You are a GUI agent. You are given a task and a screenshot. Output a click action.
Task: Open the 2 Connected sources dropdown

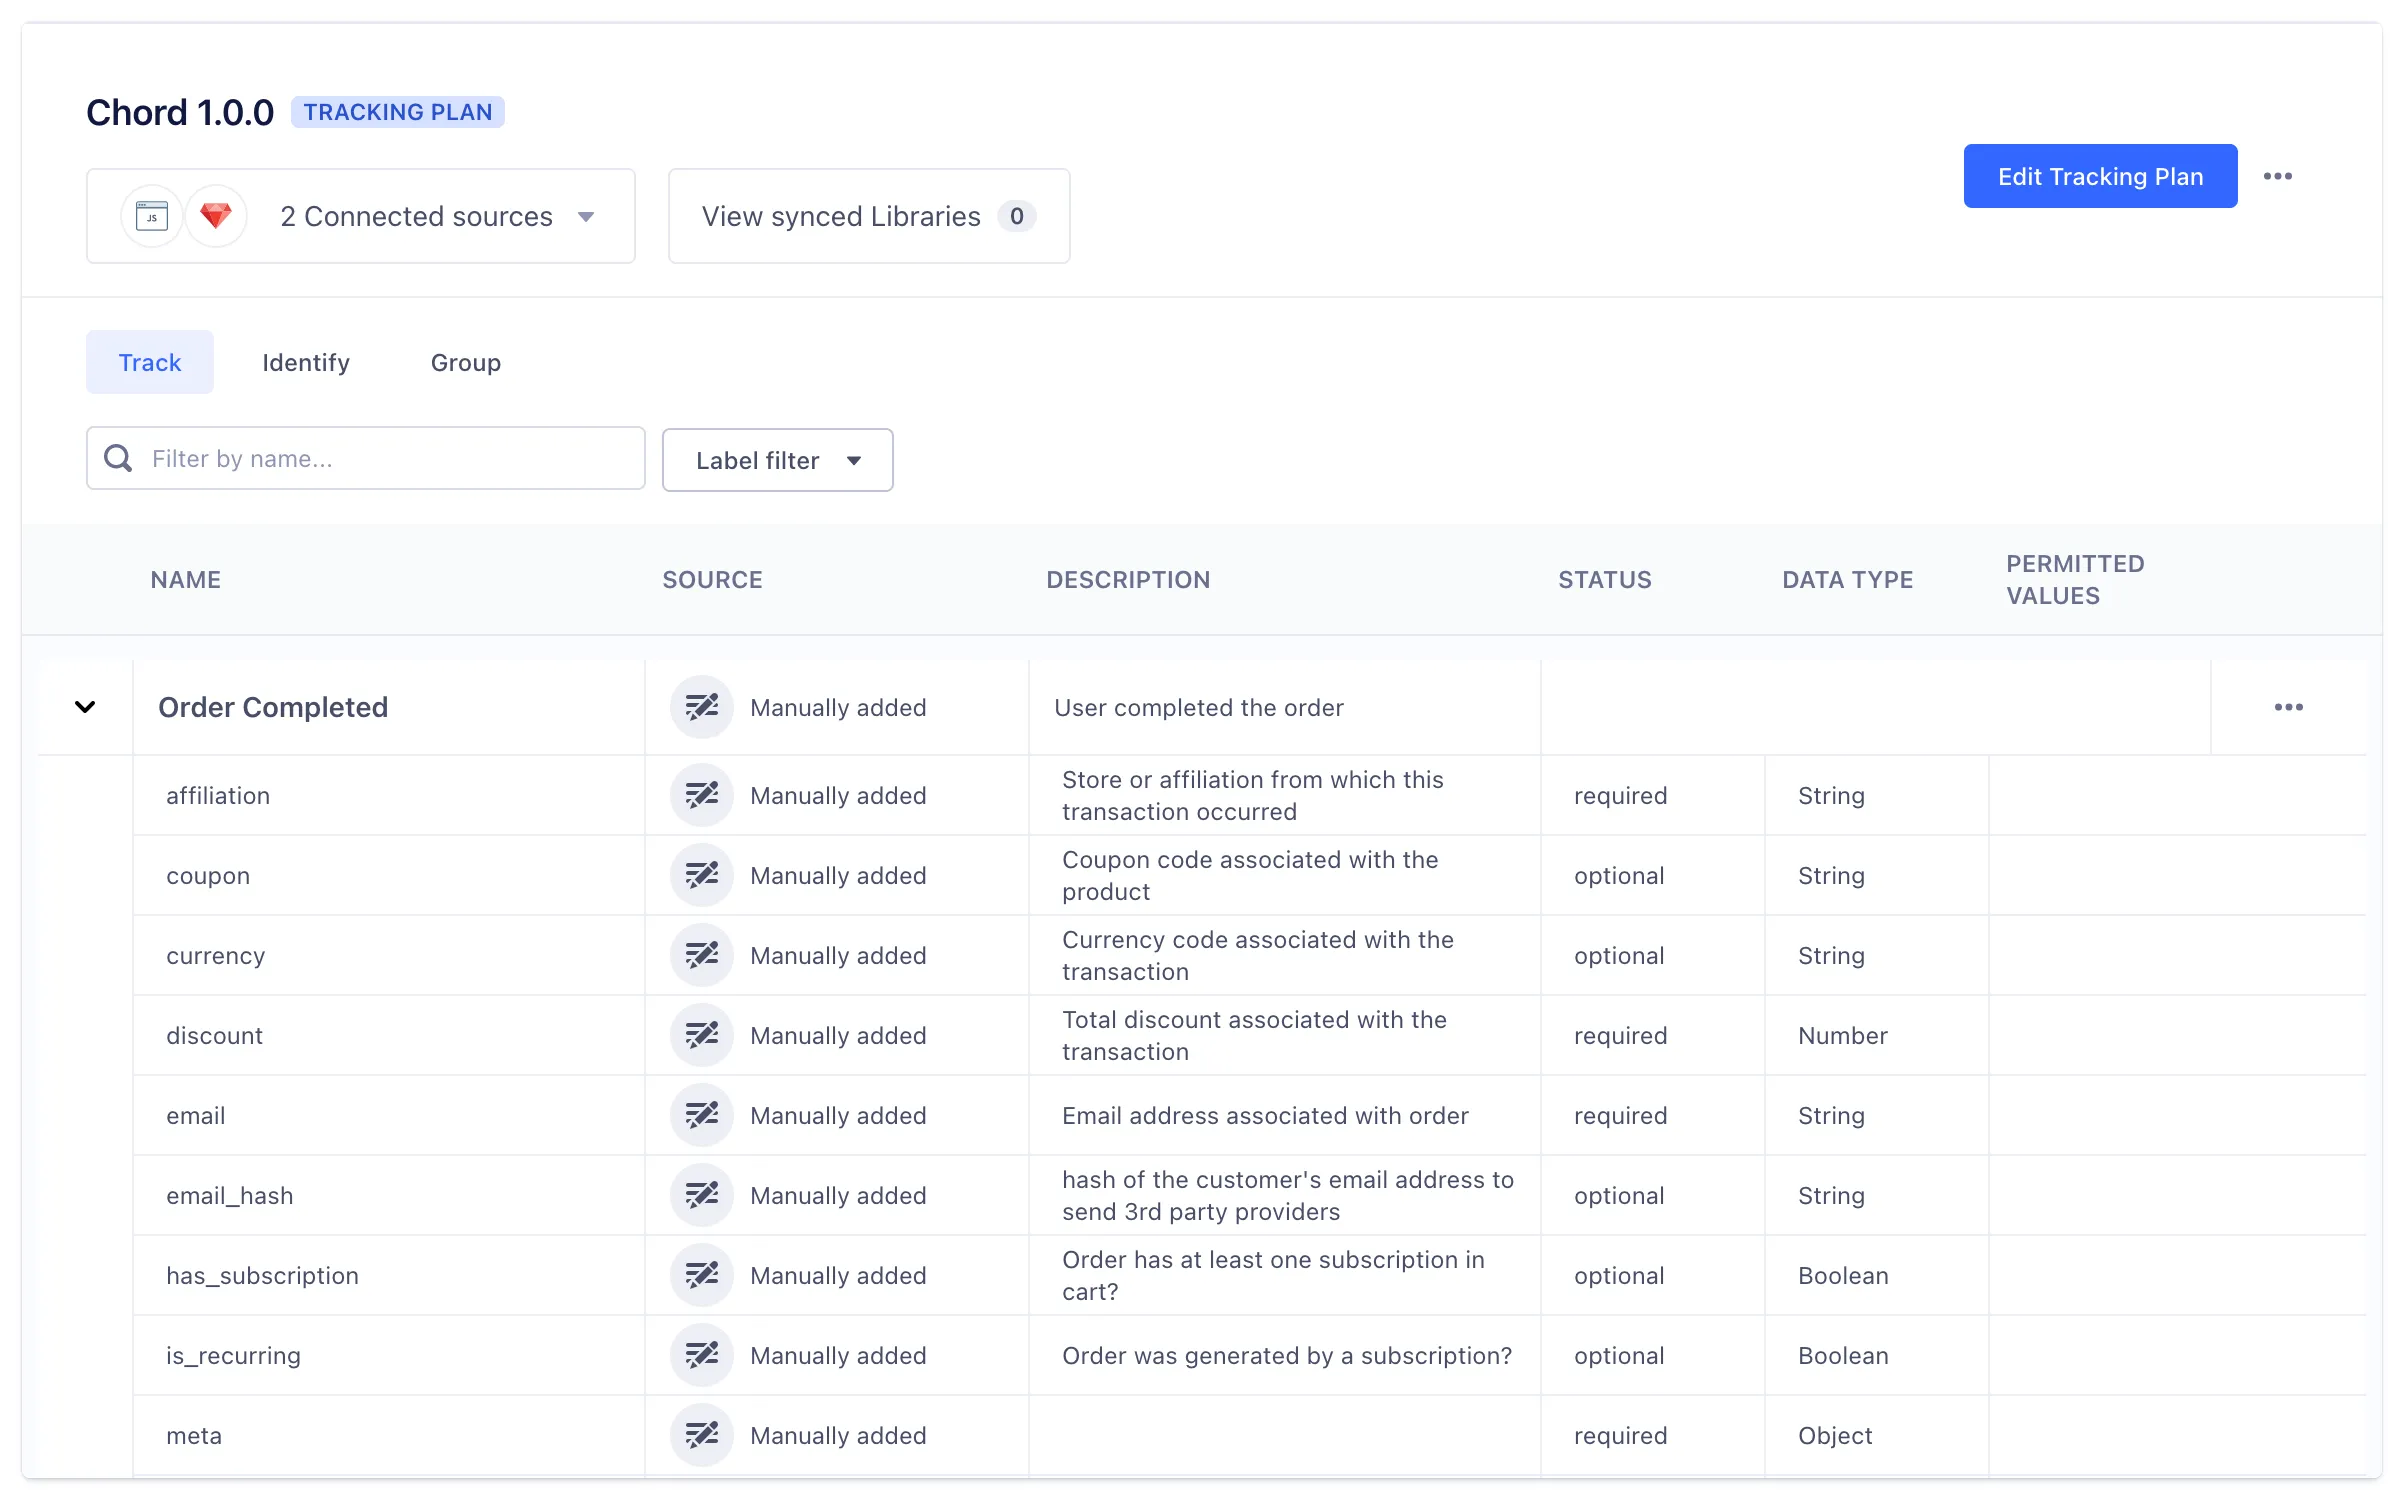click(361, 216)
